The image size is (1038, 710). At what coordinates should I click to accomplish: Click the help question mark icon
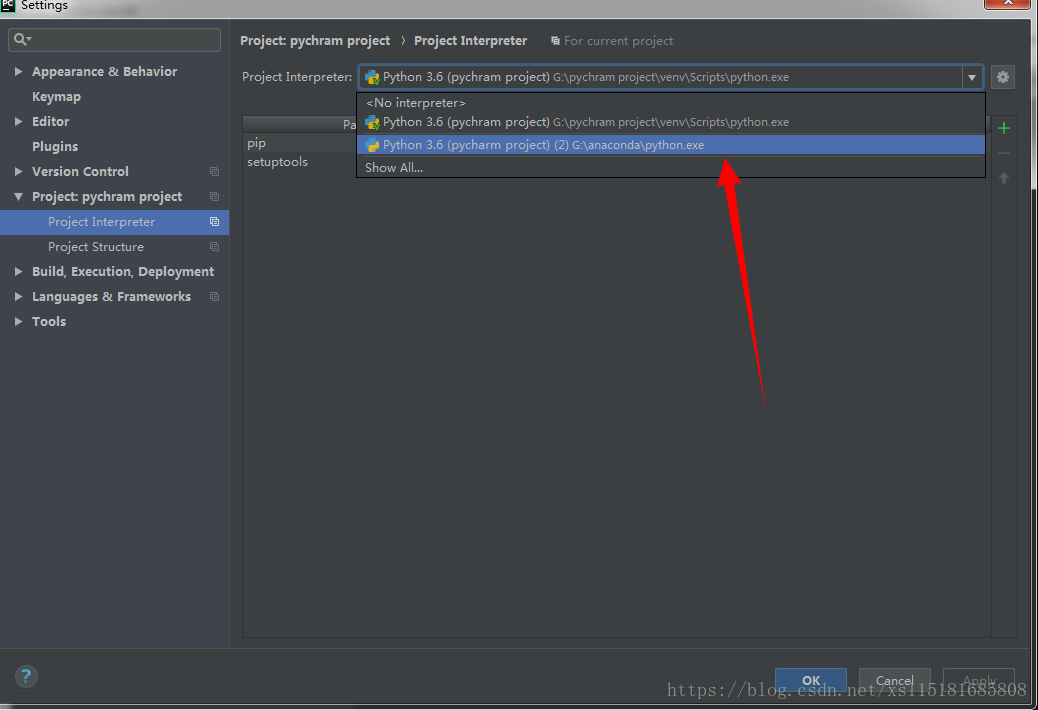click(26, 677)
